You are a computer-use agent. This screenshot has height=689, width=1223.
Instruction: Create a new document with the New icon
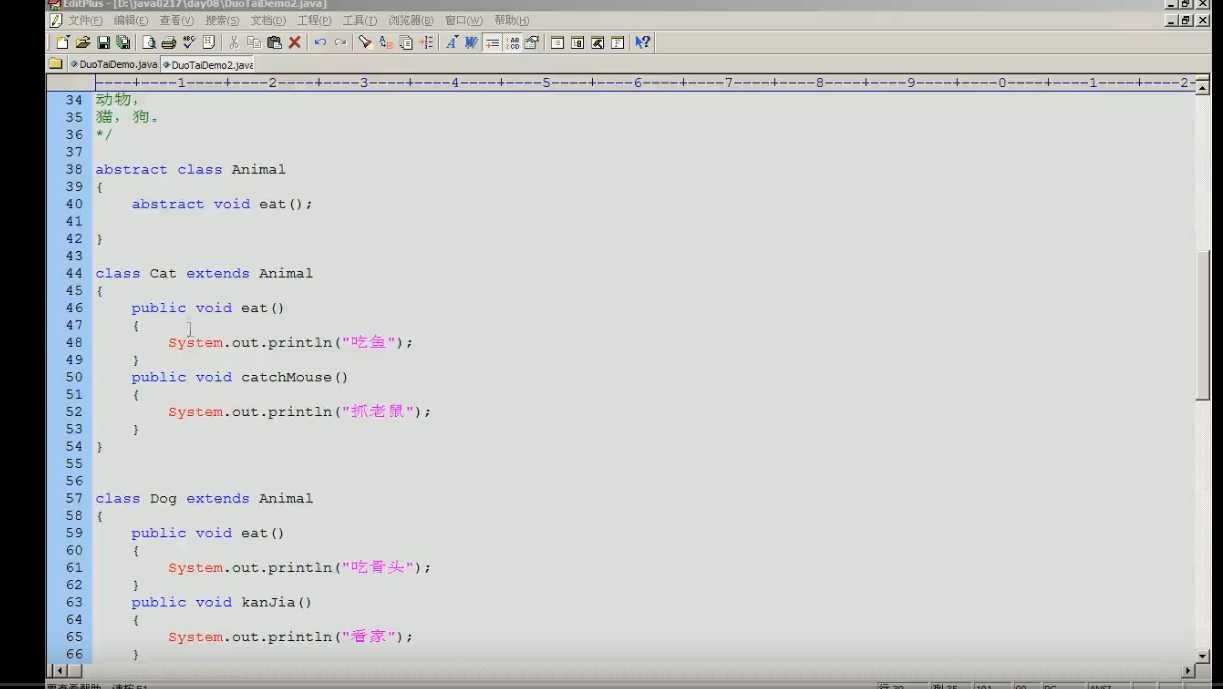(x=63, y=42)
